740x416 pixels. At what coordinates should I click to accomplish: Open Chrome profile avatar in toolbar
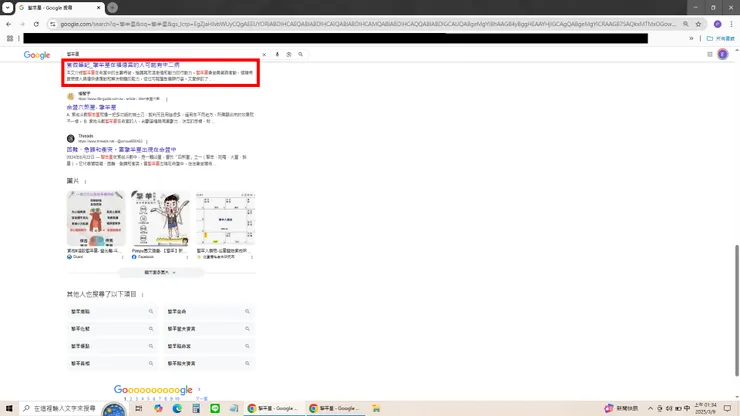[717, 24]
